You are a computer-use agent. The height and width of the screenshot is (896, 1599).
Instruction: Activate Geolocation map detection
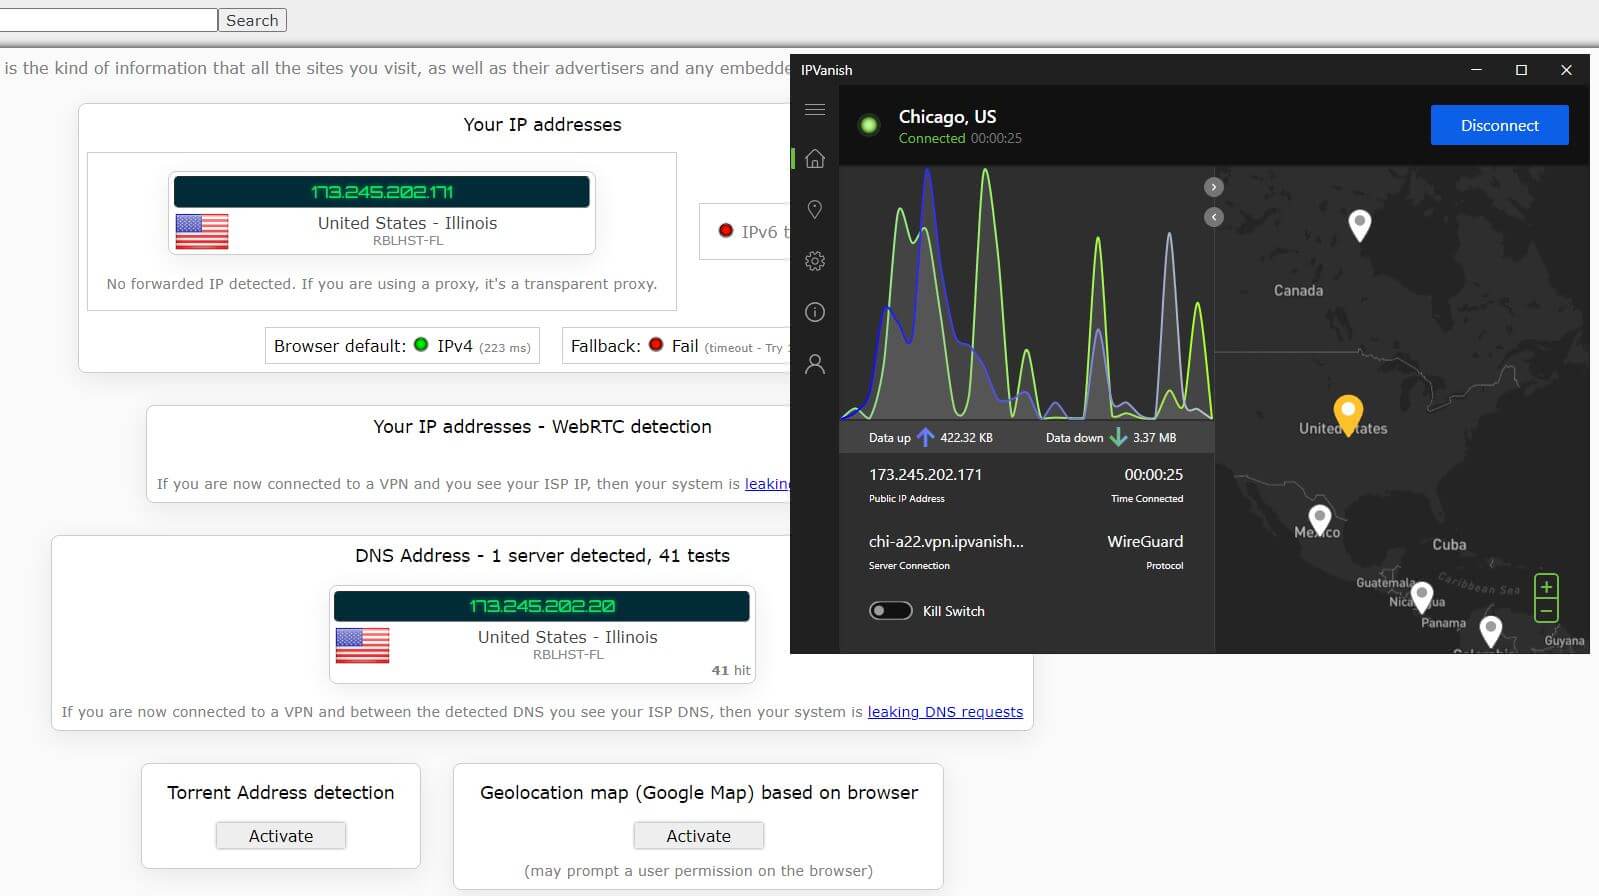click(699, 836)
